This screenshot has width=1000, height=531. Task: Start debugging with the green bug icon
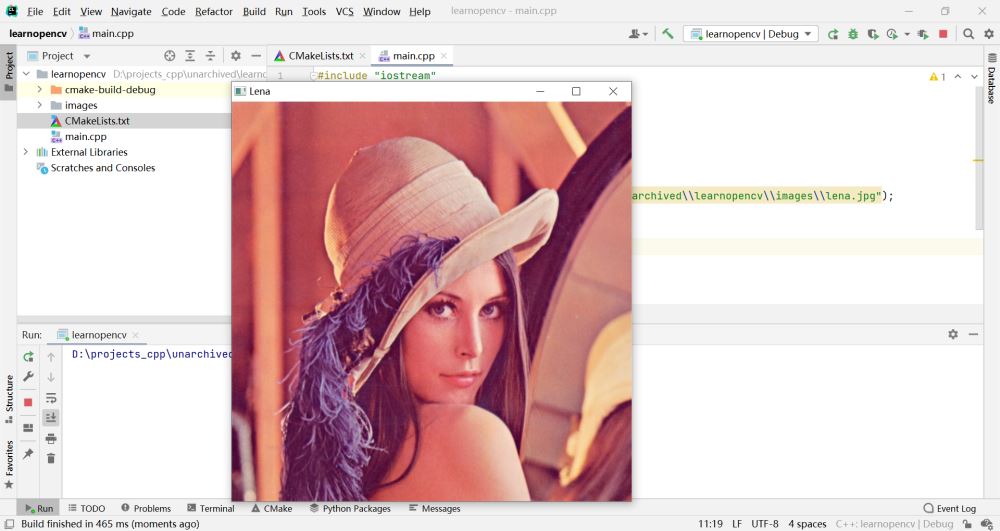point(853,34)
